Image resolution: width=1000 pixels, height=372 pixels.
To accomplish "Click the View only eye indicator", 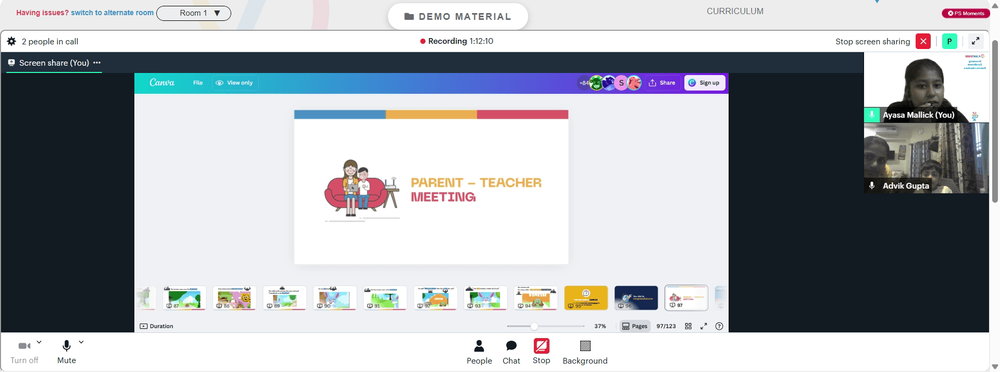I will pos(234,83).
